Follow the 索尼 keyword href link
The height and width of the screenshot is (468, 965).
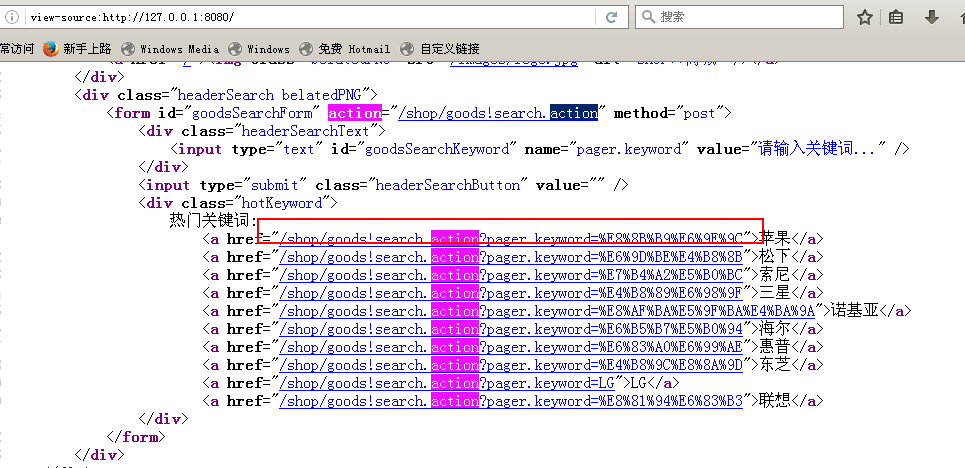click(x=511, y=275)
